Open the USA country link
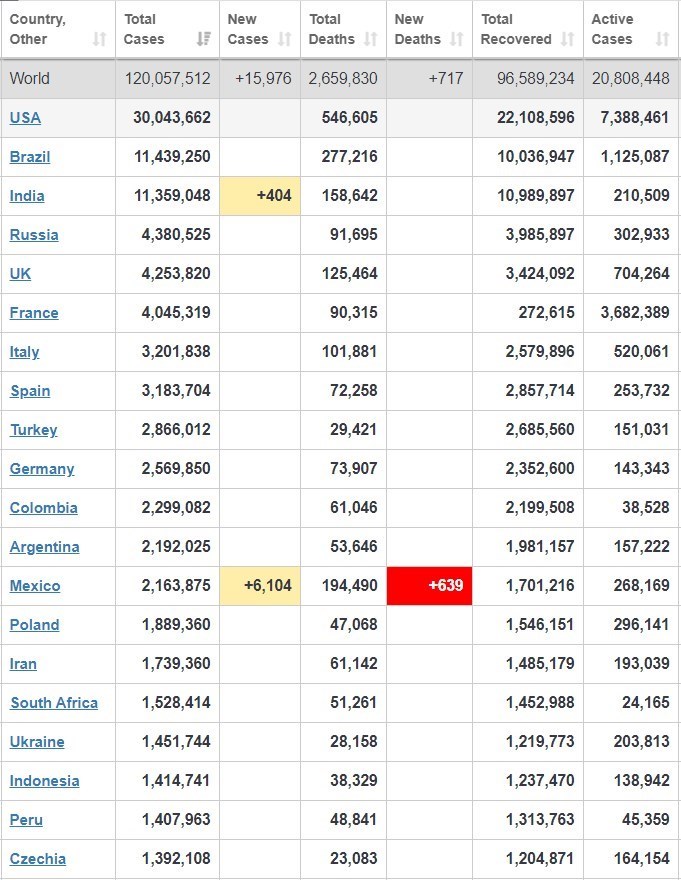 tap(25, 118)
